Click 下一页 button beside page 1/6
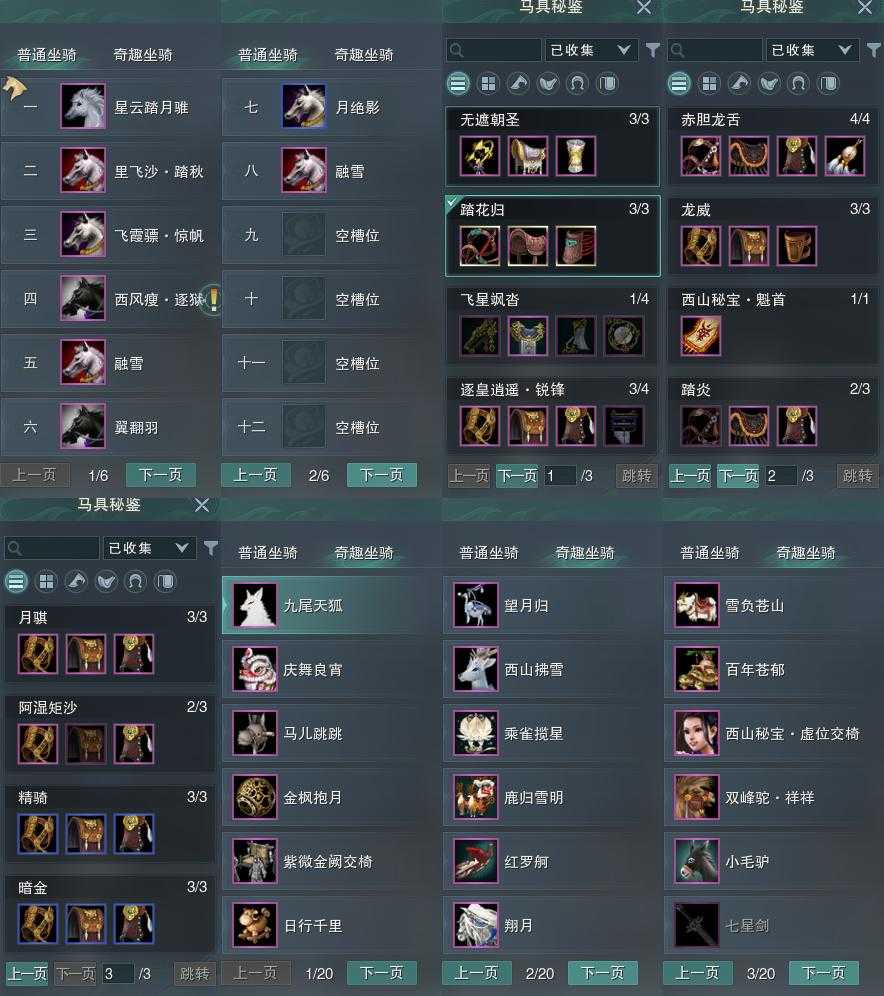 [161, 474]
